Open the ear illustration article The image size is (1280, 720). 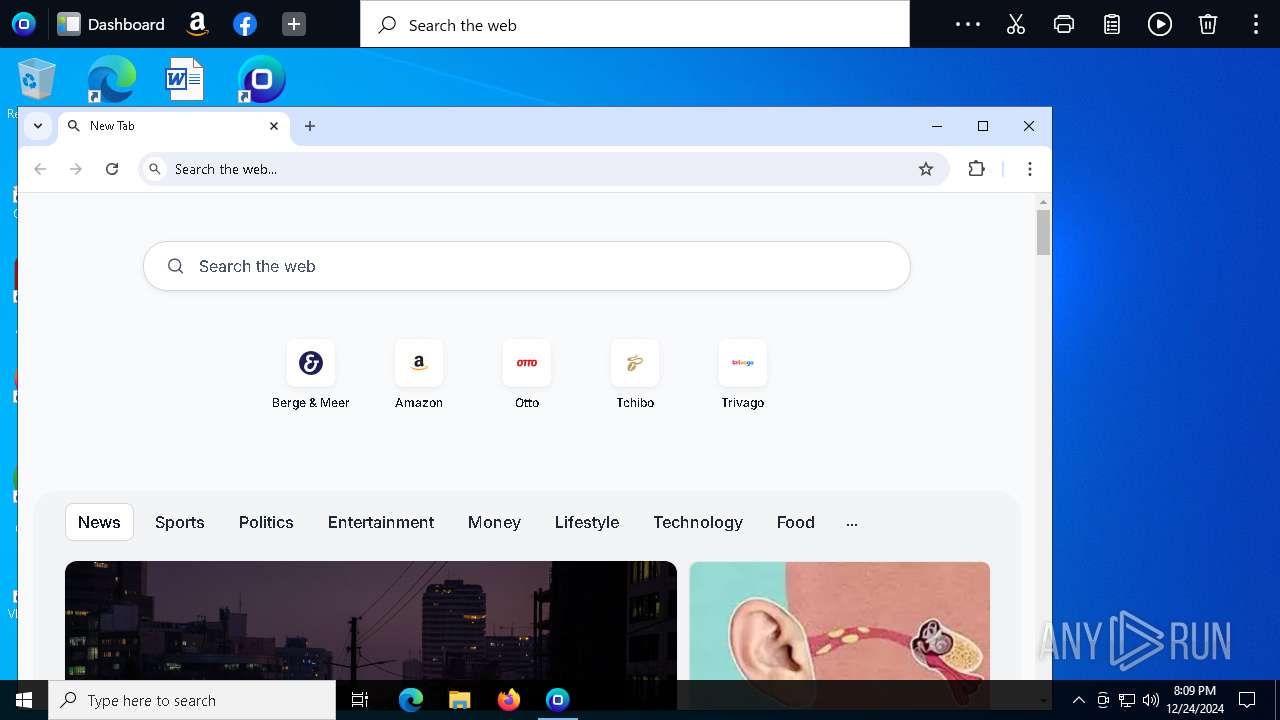pos(840,620)
